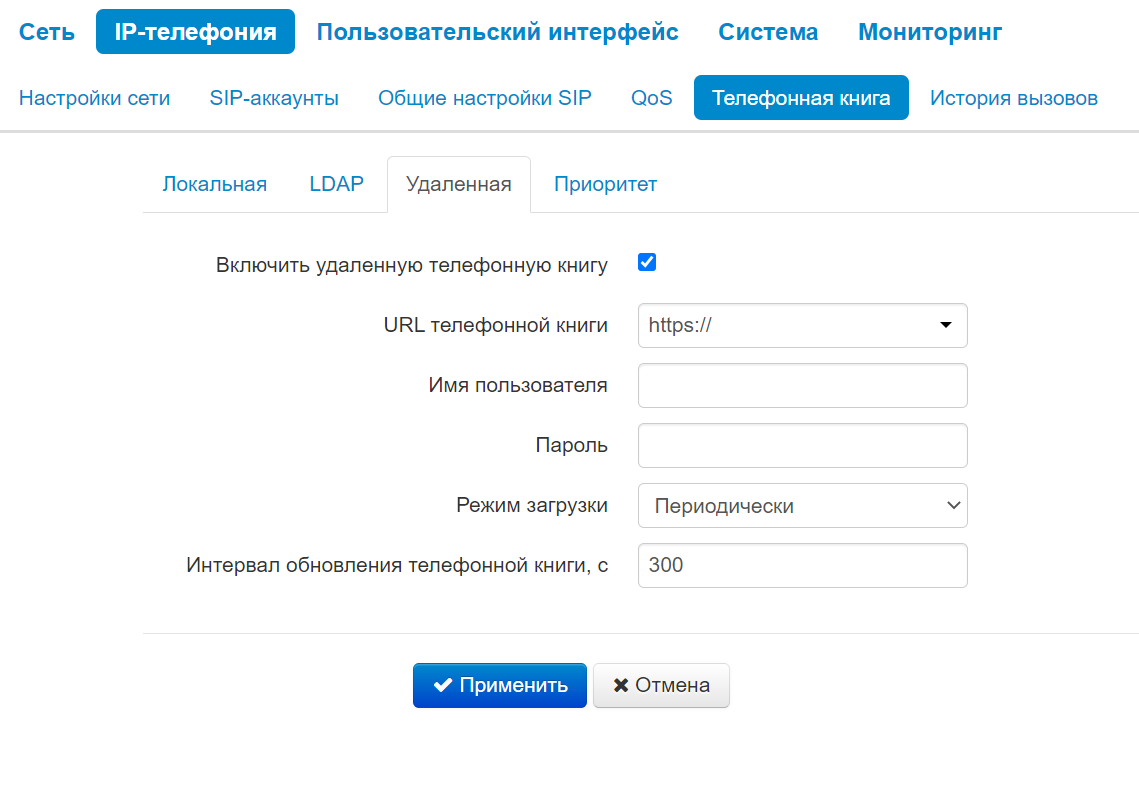This screenshot has height=785, width=1139.
Task: Open Общие настройки SIP page
Action: coord(485,98)
